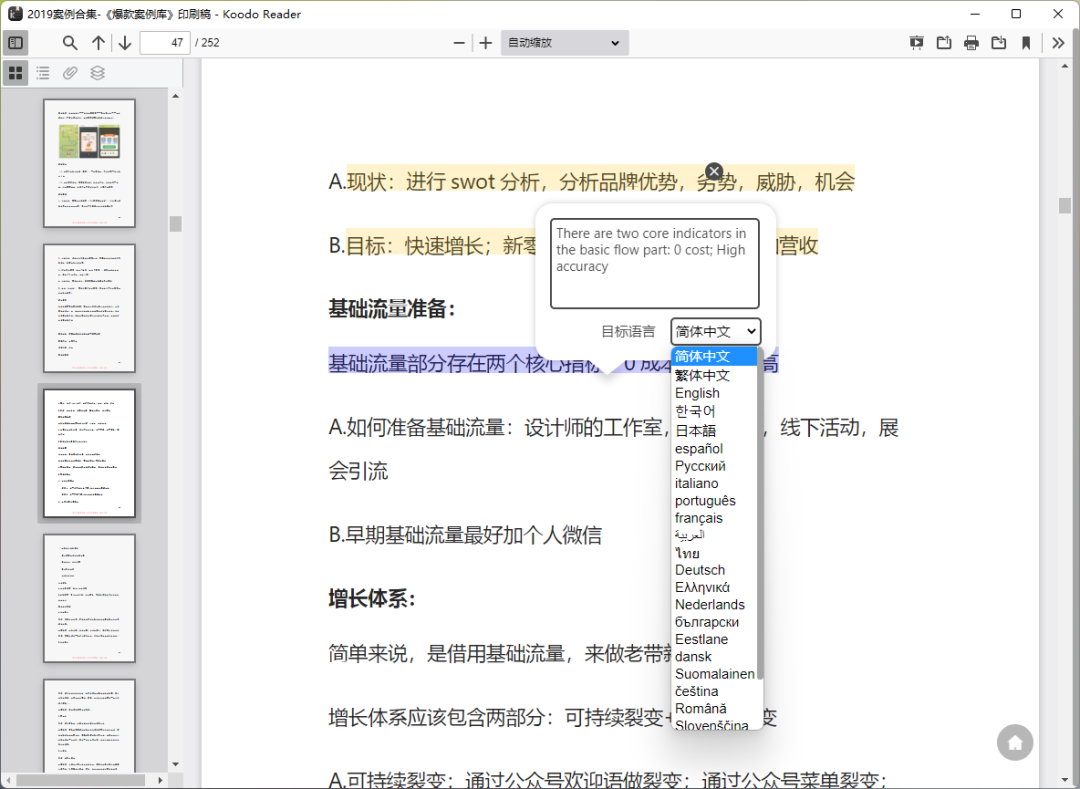Toggle the sidebar panel visibility

point(16,43)
